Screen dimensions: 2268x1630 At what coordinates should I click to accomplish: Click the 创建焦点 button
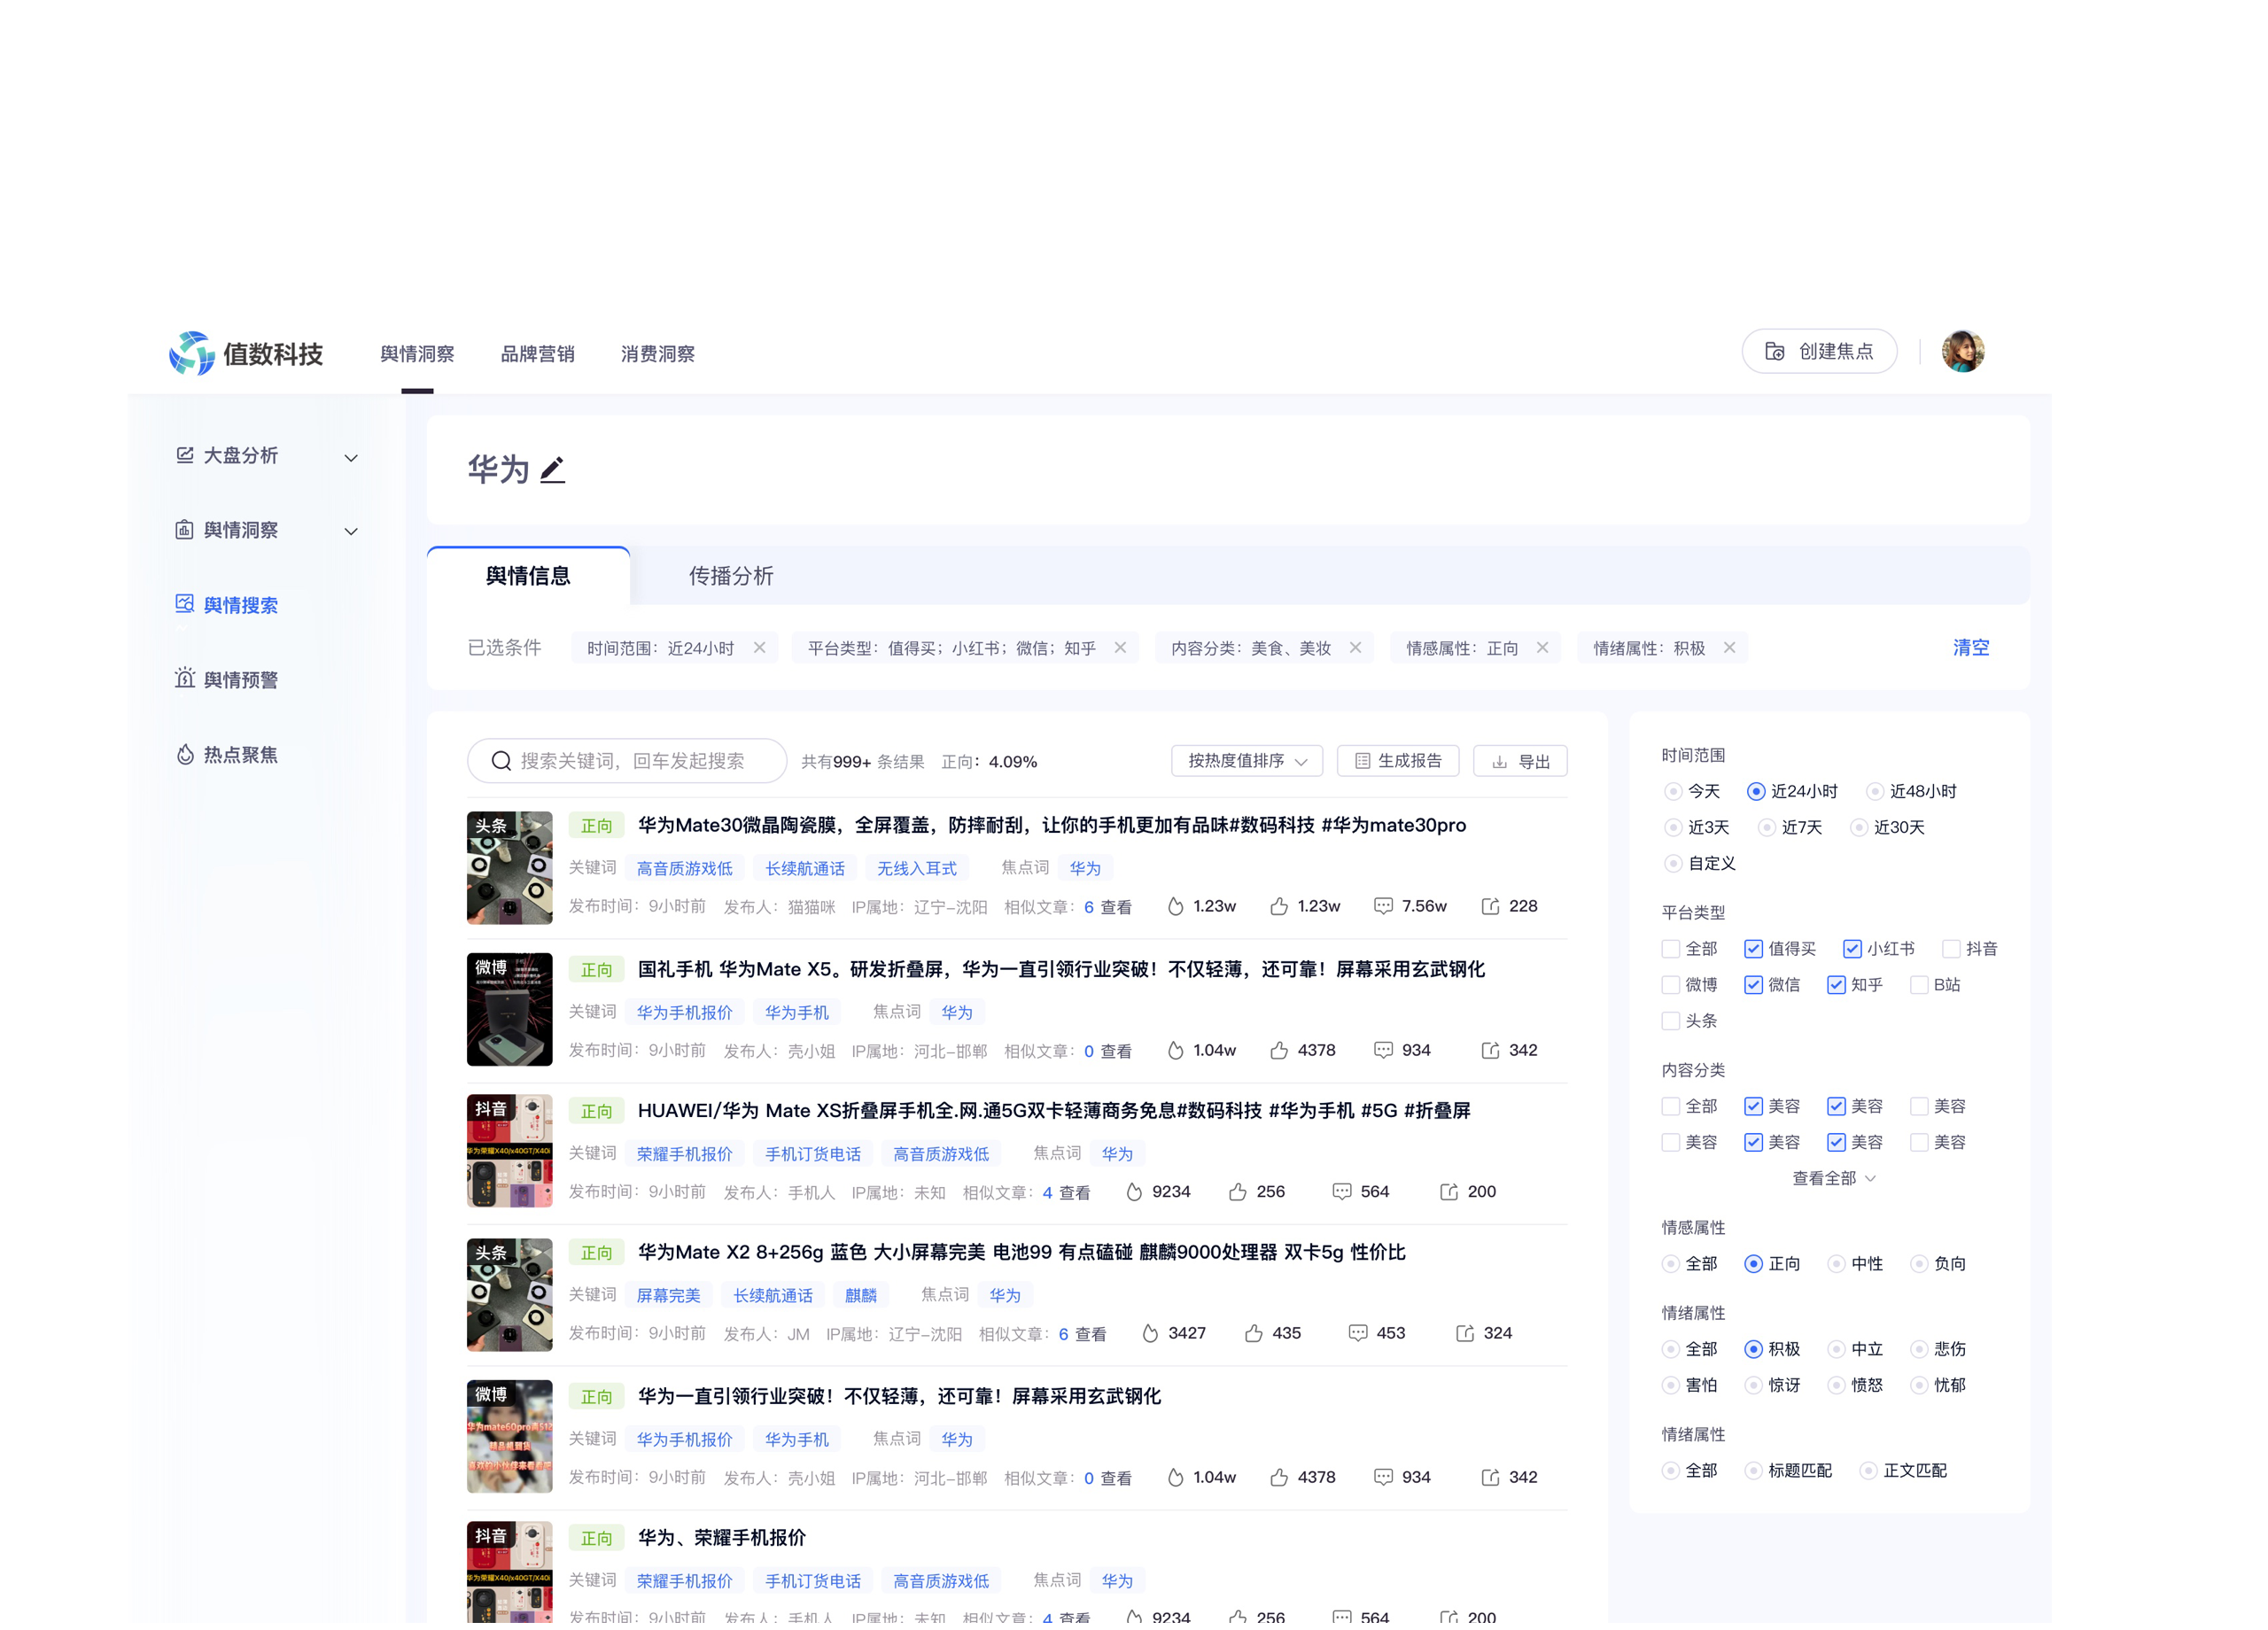coord(1819,351)
